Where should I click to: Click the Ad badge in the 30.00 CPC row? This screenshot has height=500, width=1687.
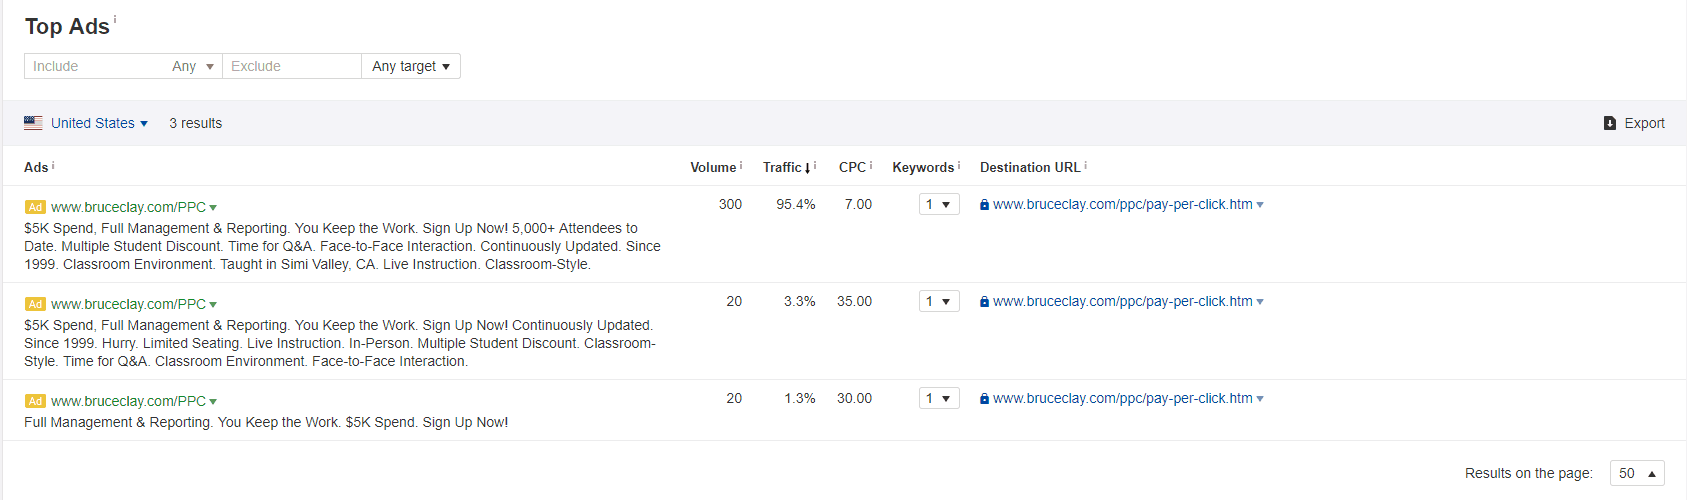click(x=35, y=401)
